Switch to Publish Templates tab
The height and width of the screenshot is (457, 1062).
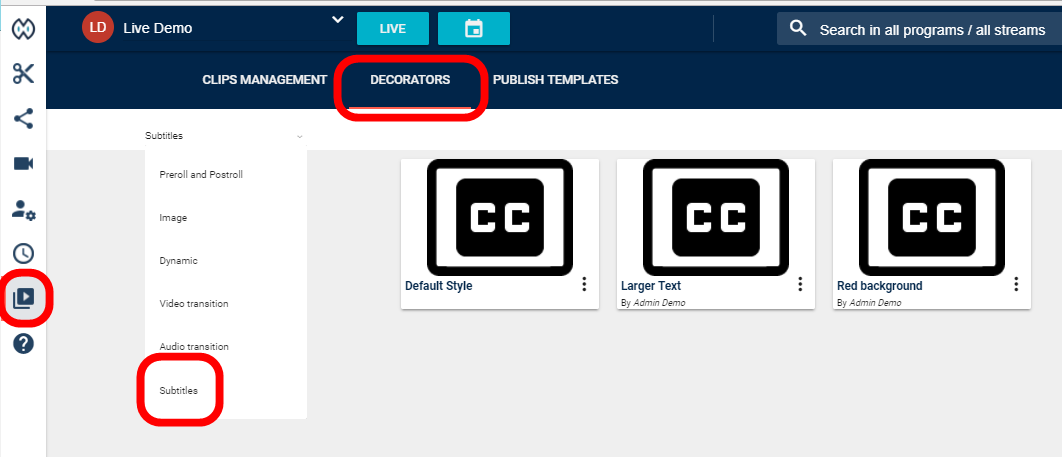(555, 80)
